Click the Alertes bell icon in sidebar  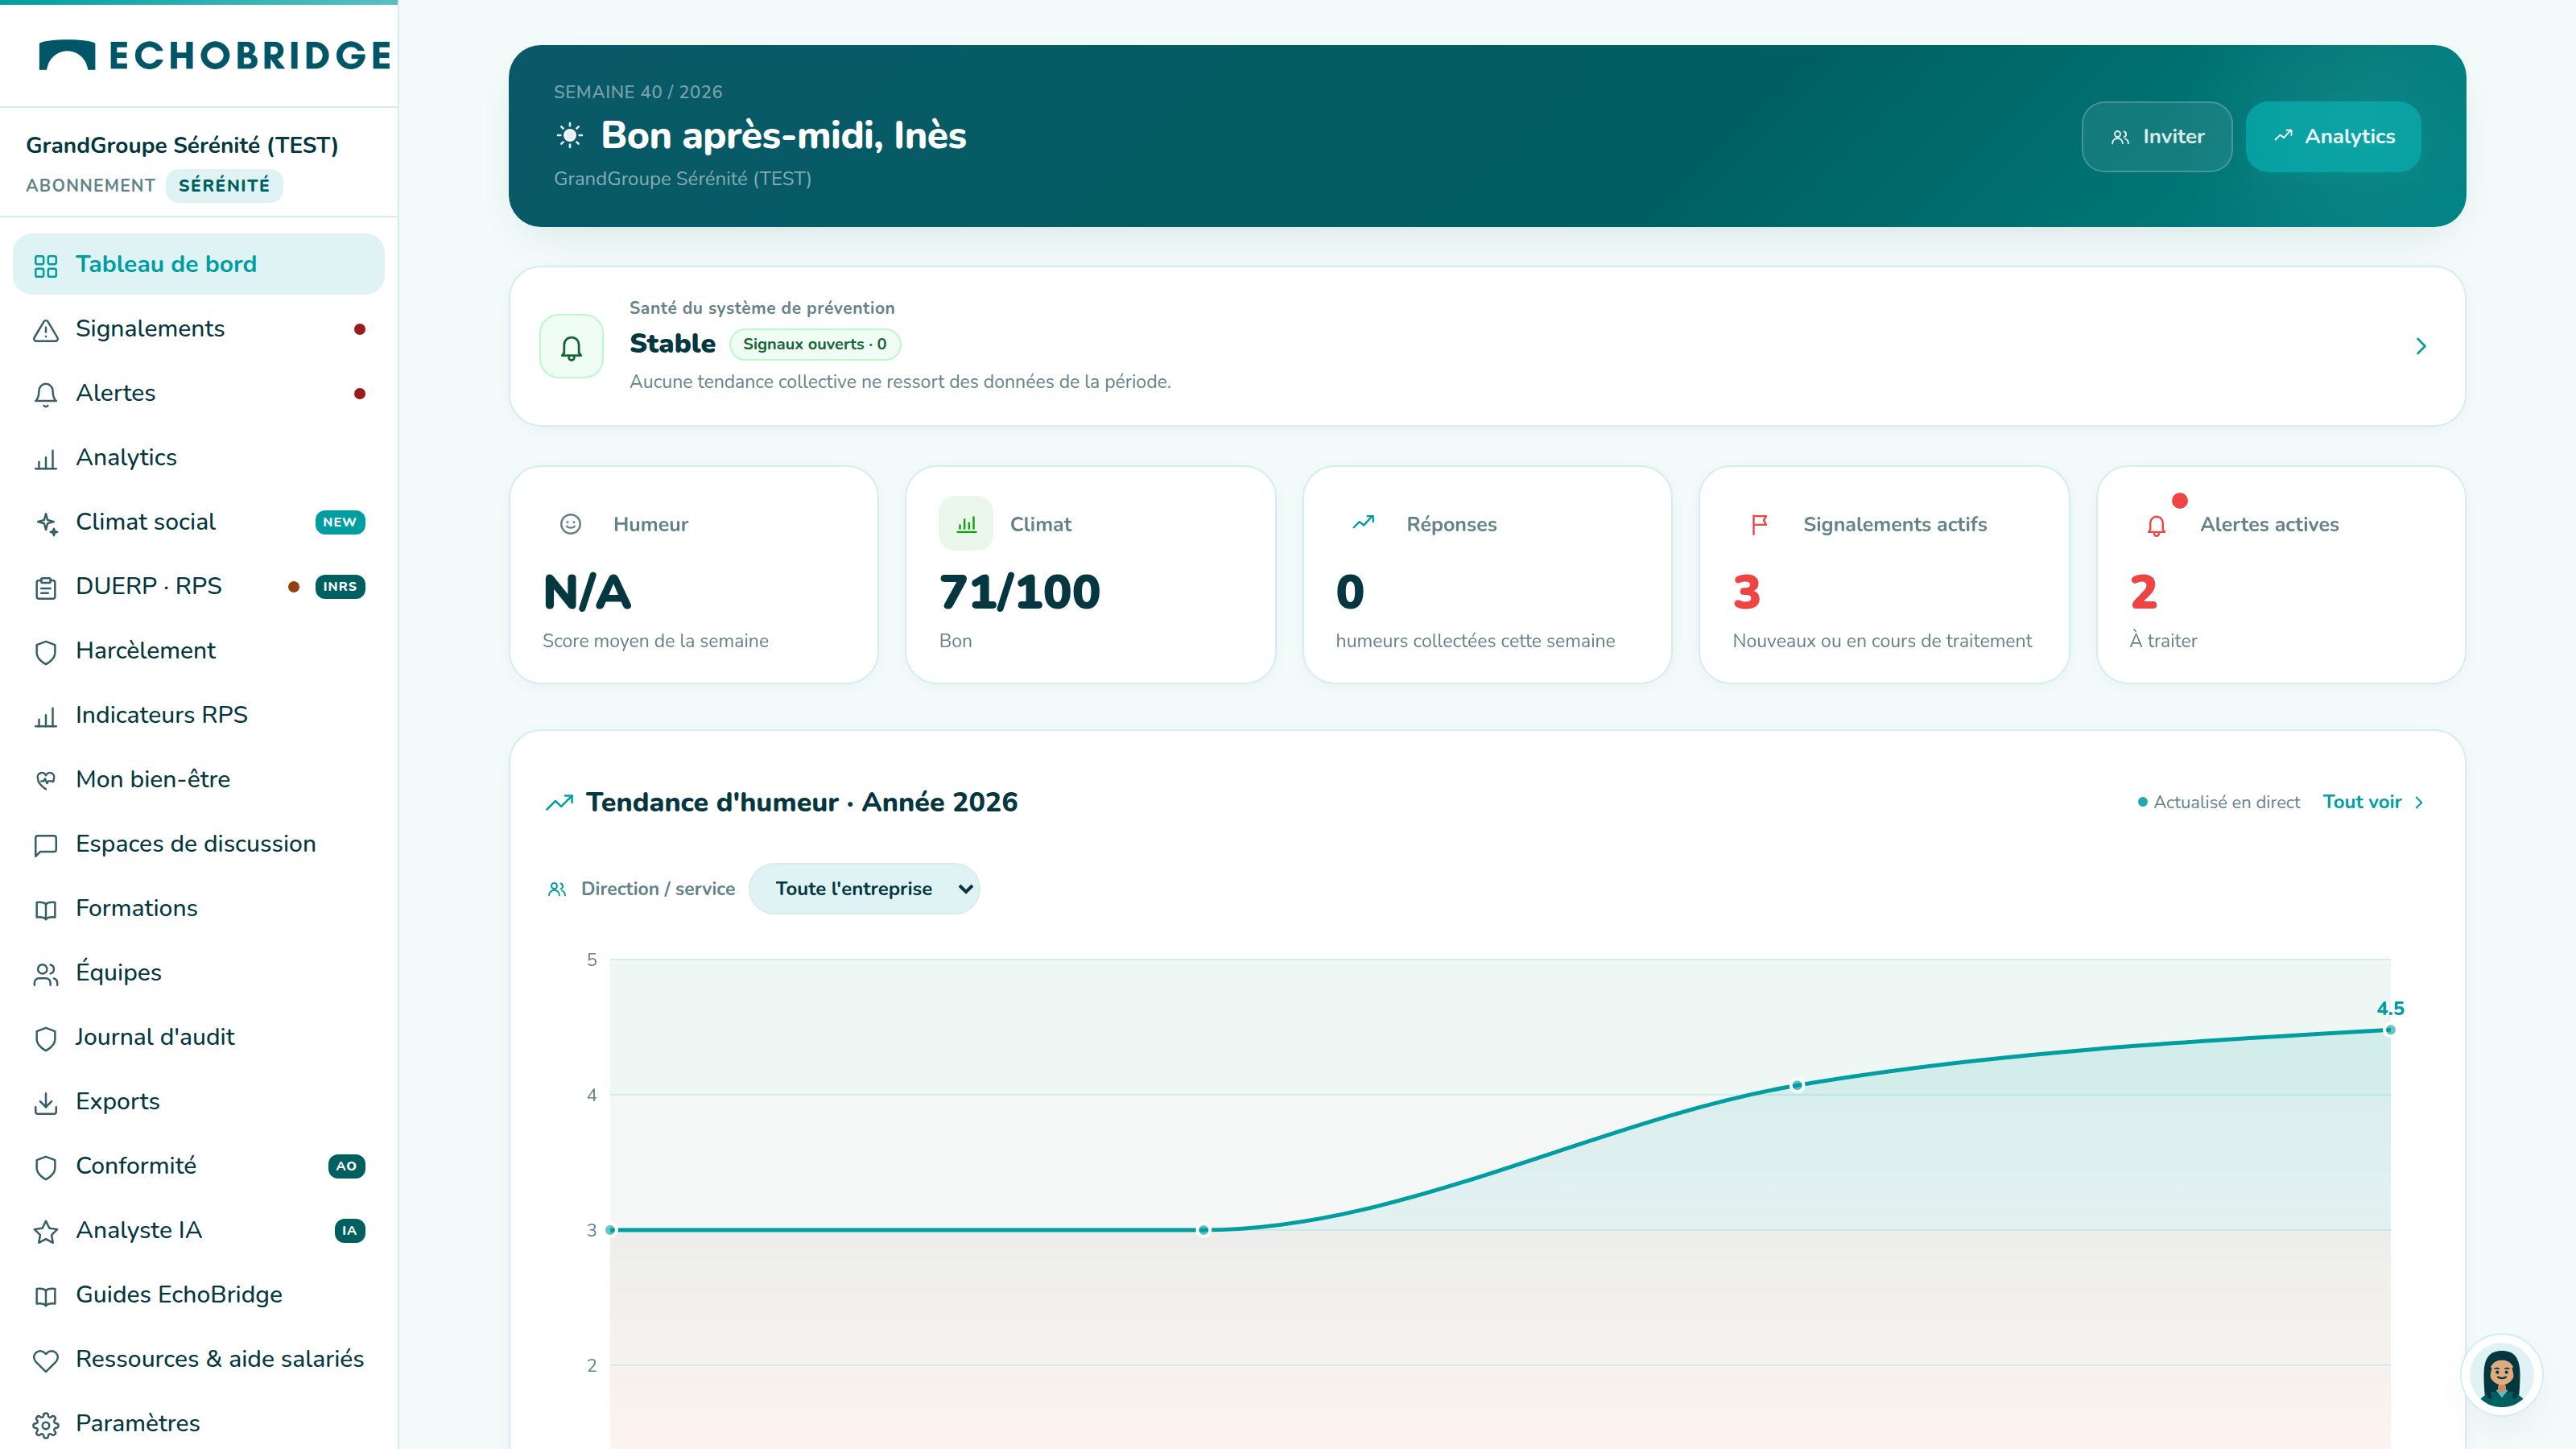(46, 394)
